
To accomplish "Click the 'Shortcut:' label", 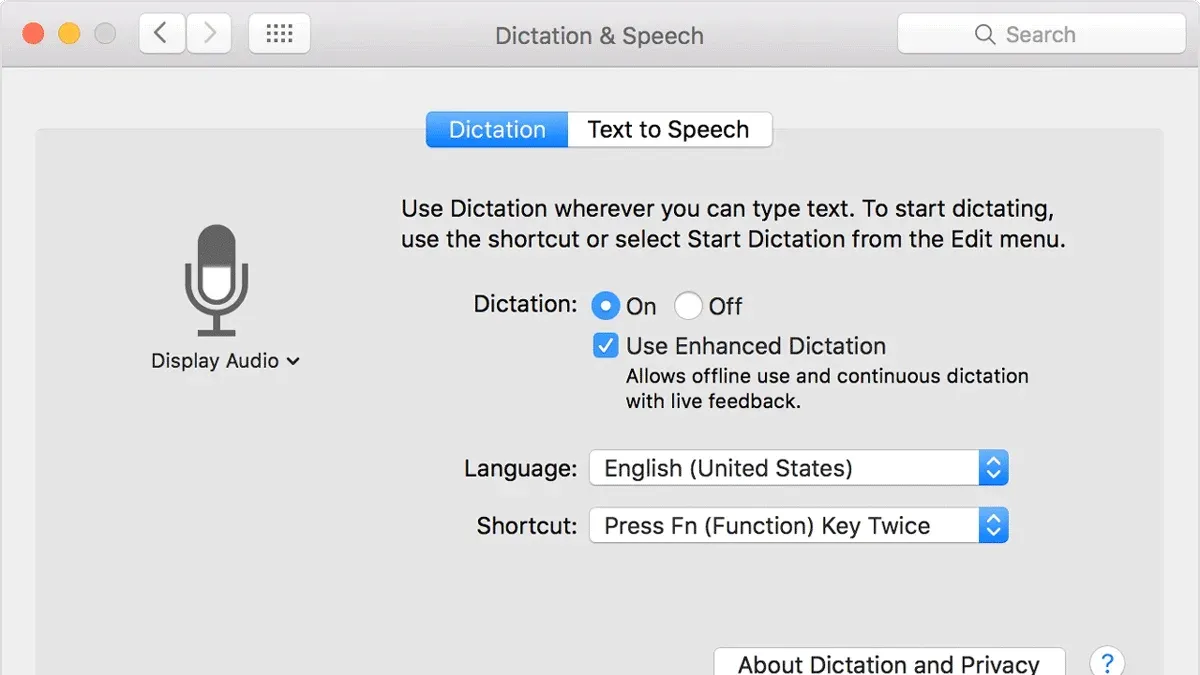I will [x=527, y=526].
